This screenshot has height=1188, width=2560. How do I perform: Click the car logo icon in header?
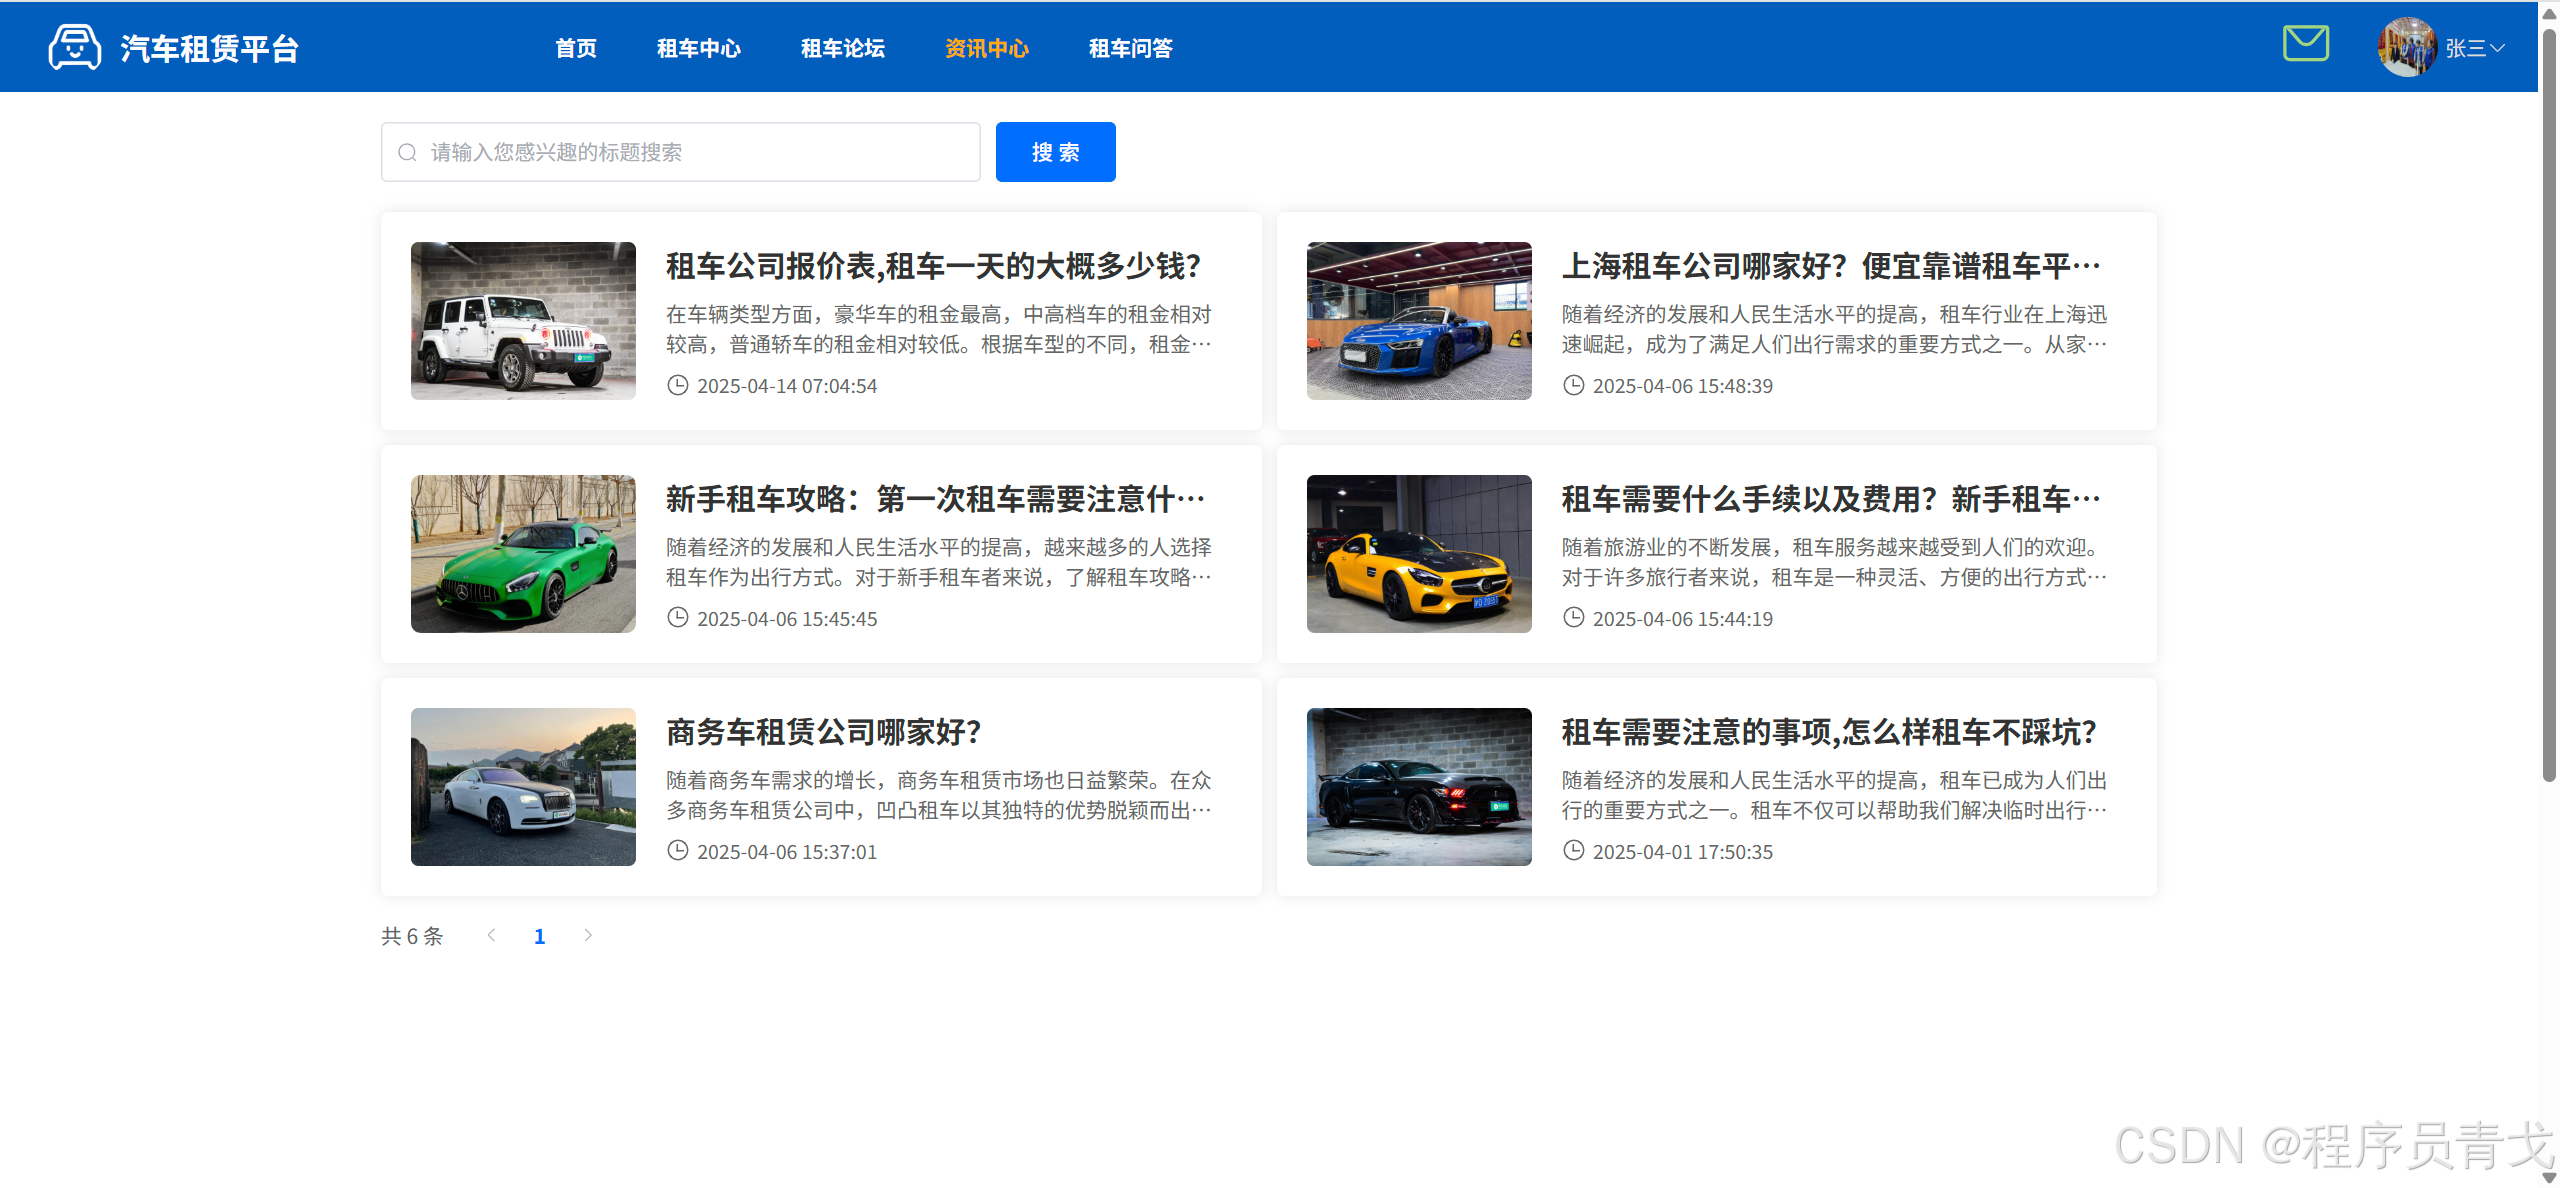coord(74,47)
